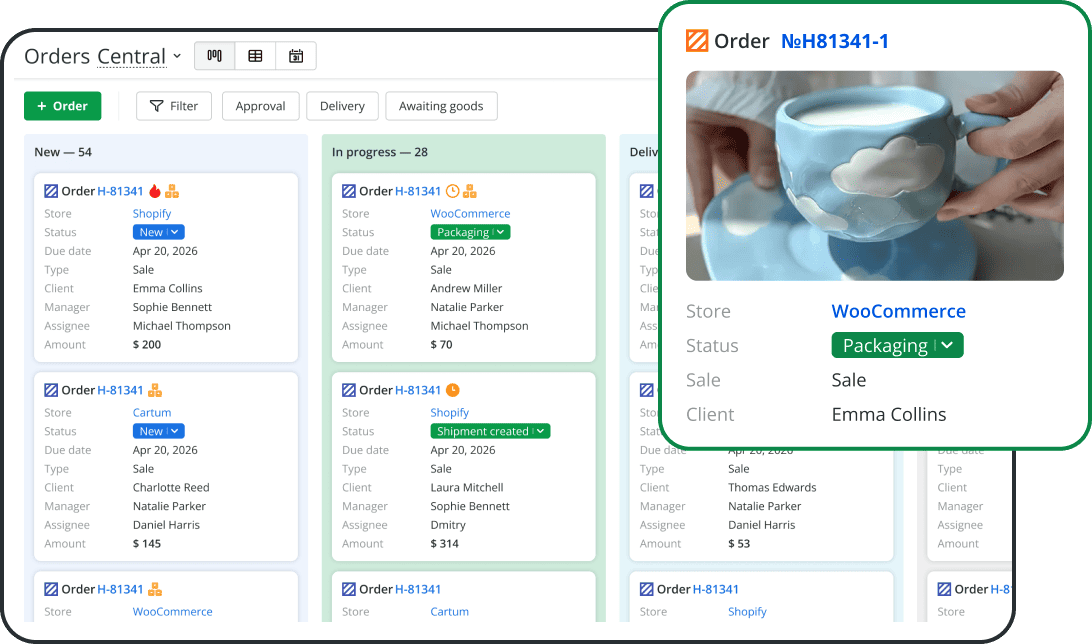Select the New — 54 column header
The height and width of the screenshot is (644, 1092).
(63, 152)
